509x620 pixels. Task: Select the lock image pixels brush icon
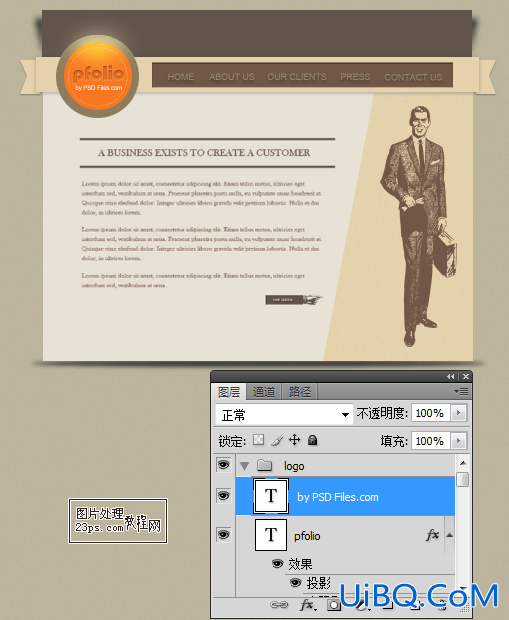(x=277, y=440)
